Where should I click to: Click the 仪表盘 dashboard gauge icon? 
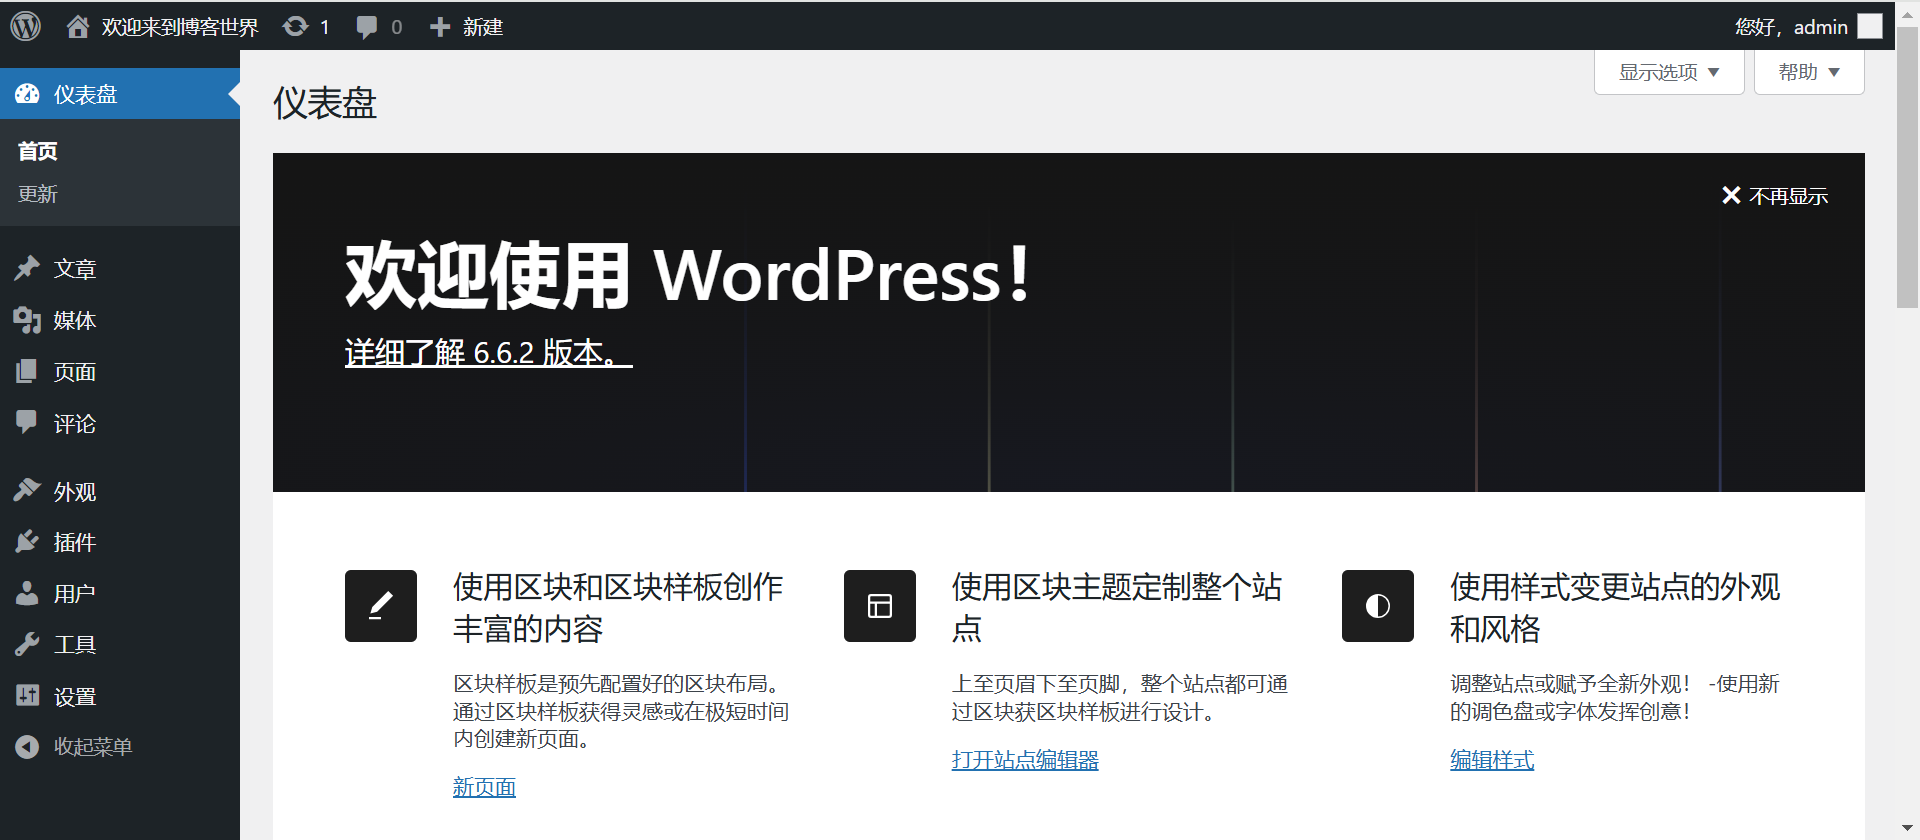pos(28,94)
